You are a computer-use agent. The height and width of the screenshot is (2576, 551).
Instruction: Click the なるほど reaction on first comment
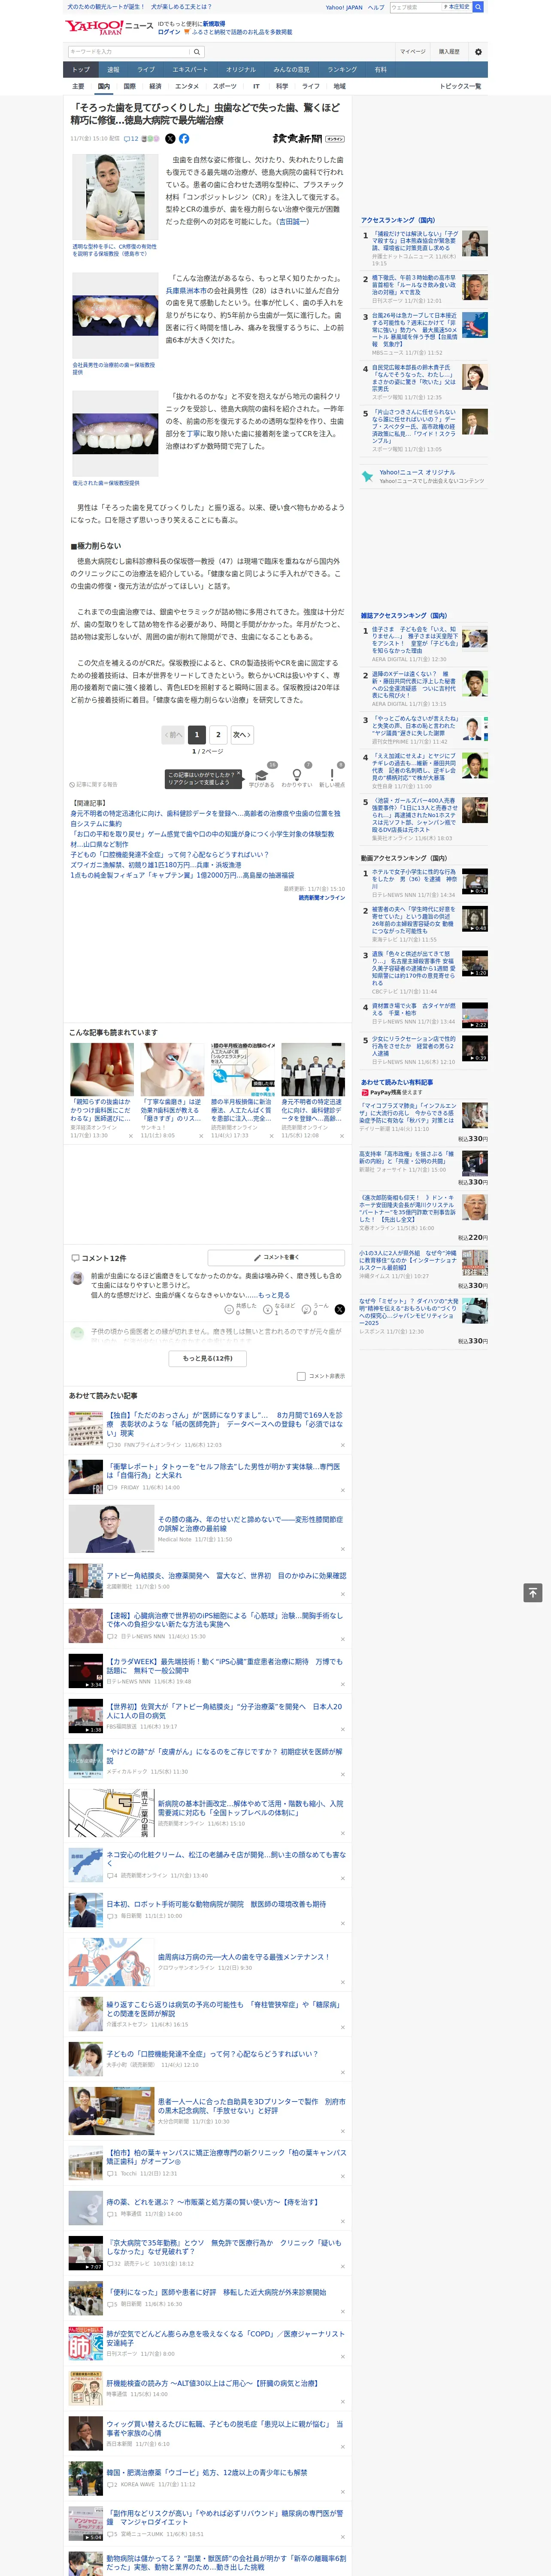click(279, 1308)
